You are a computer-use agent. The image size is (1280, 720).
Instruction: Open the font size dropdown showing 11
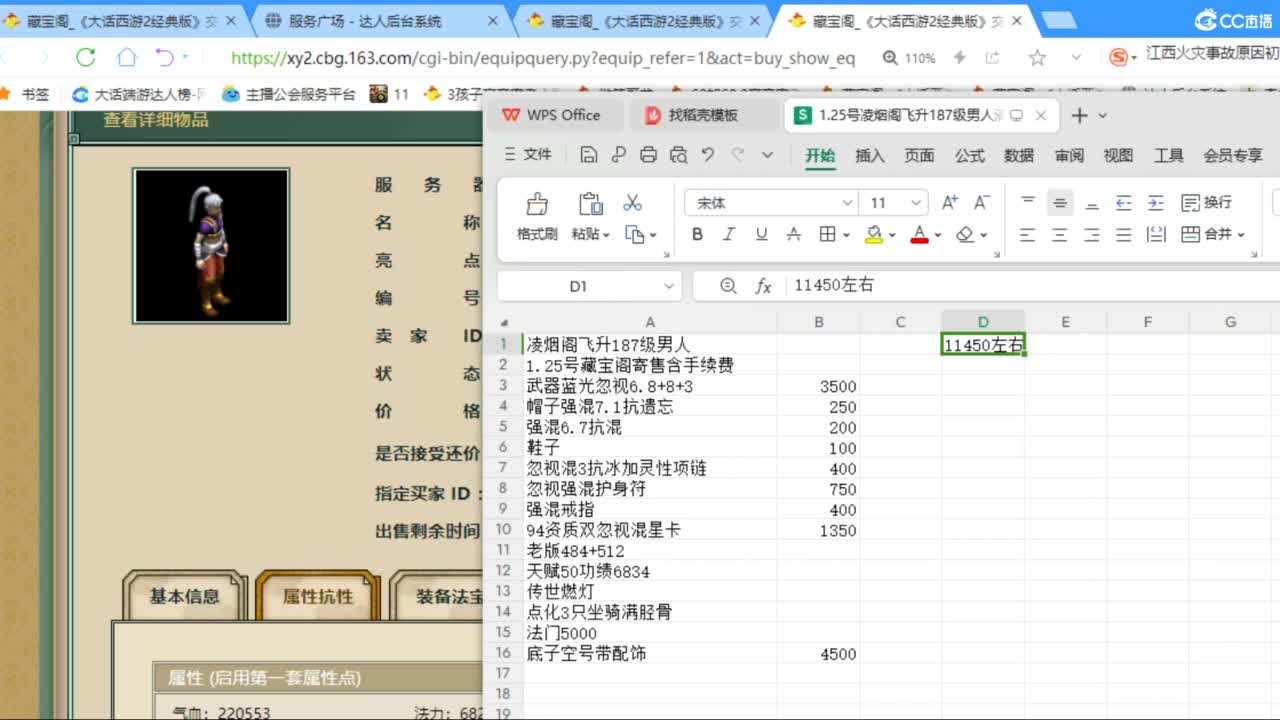click(x=917, y=203)
